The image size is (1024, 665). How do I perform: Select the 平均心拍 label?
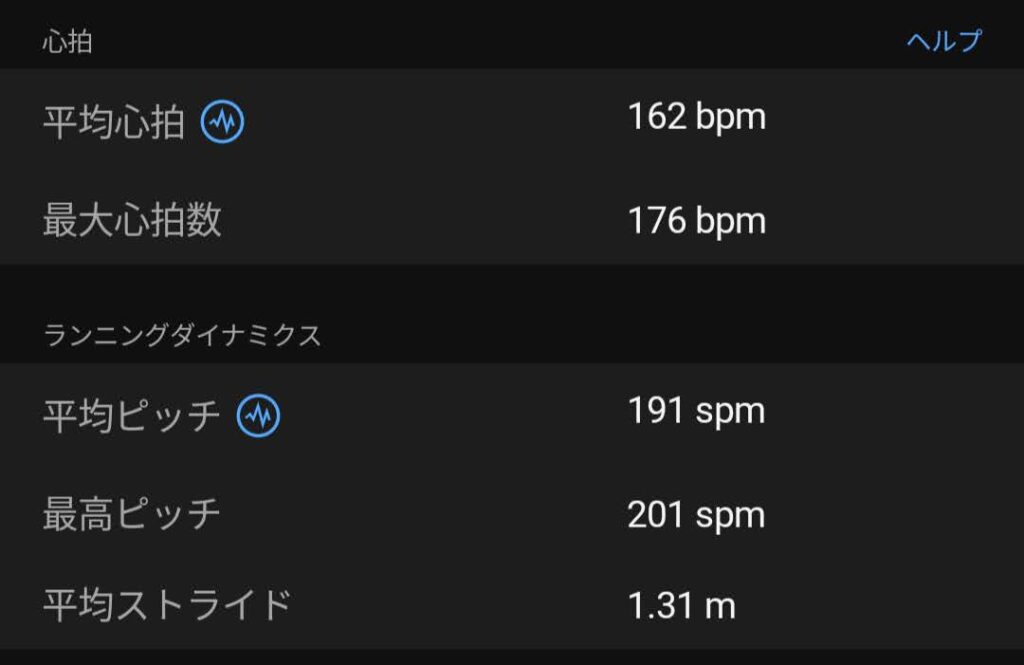pyautogui.click(x=113, y=123)
